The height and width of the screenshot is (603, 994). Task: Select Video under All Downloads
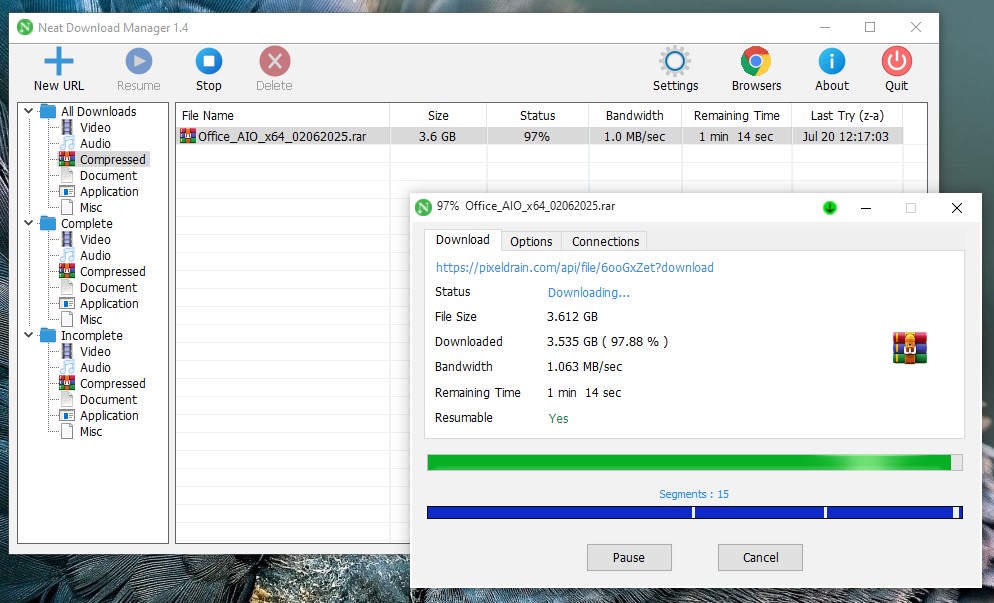[95, 127]
